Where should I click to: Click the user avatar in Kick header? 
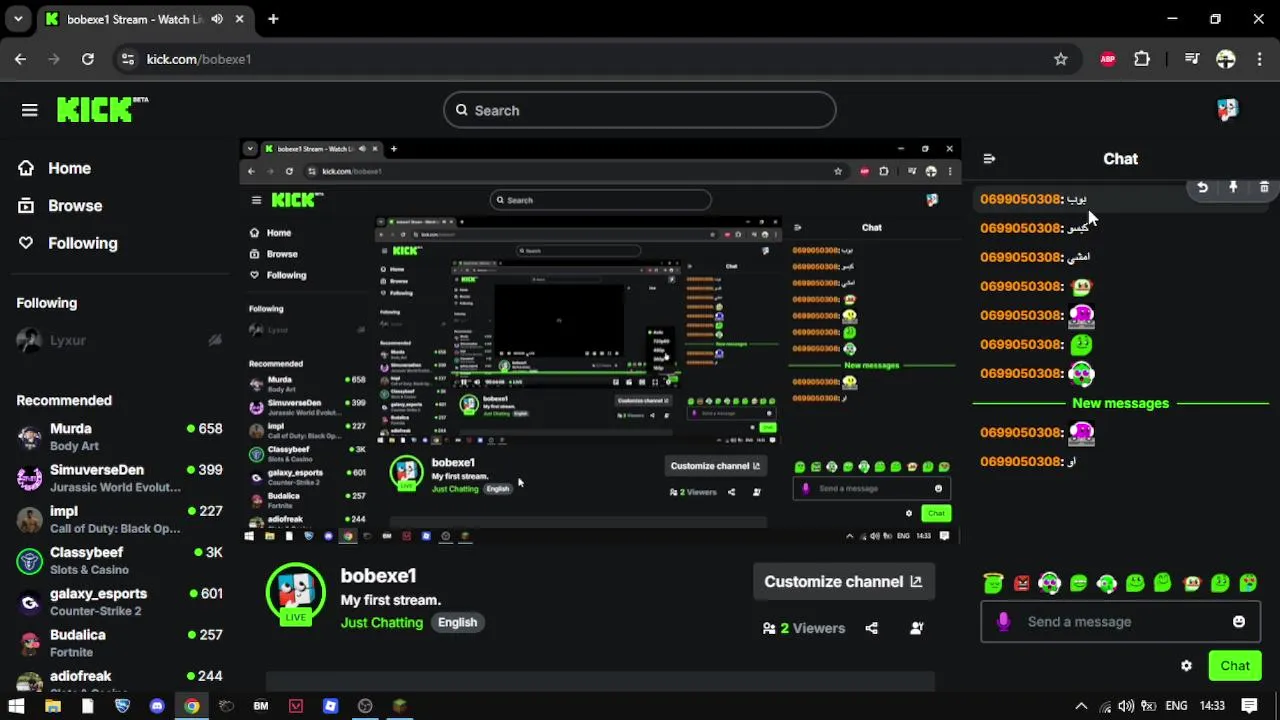pos(1228,110)
